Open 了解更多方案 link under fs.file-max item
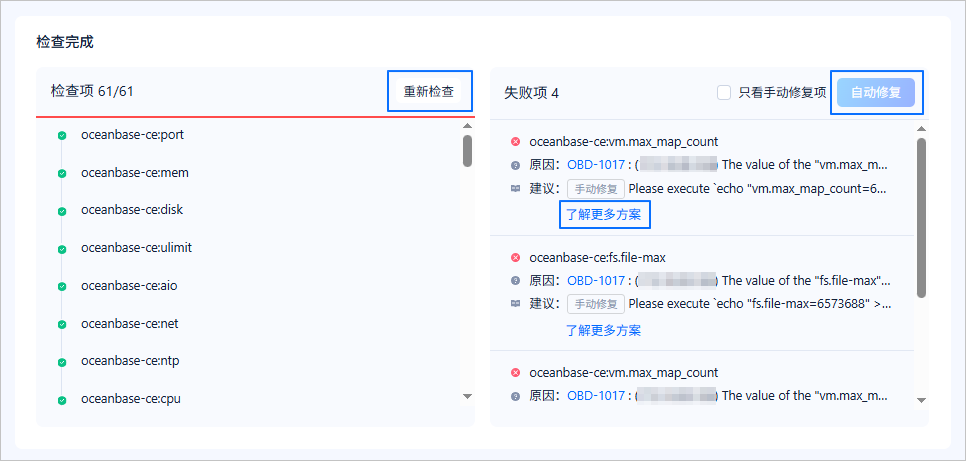 click(x=603, y=330)
